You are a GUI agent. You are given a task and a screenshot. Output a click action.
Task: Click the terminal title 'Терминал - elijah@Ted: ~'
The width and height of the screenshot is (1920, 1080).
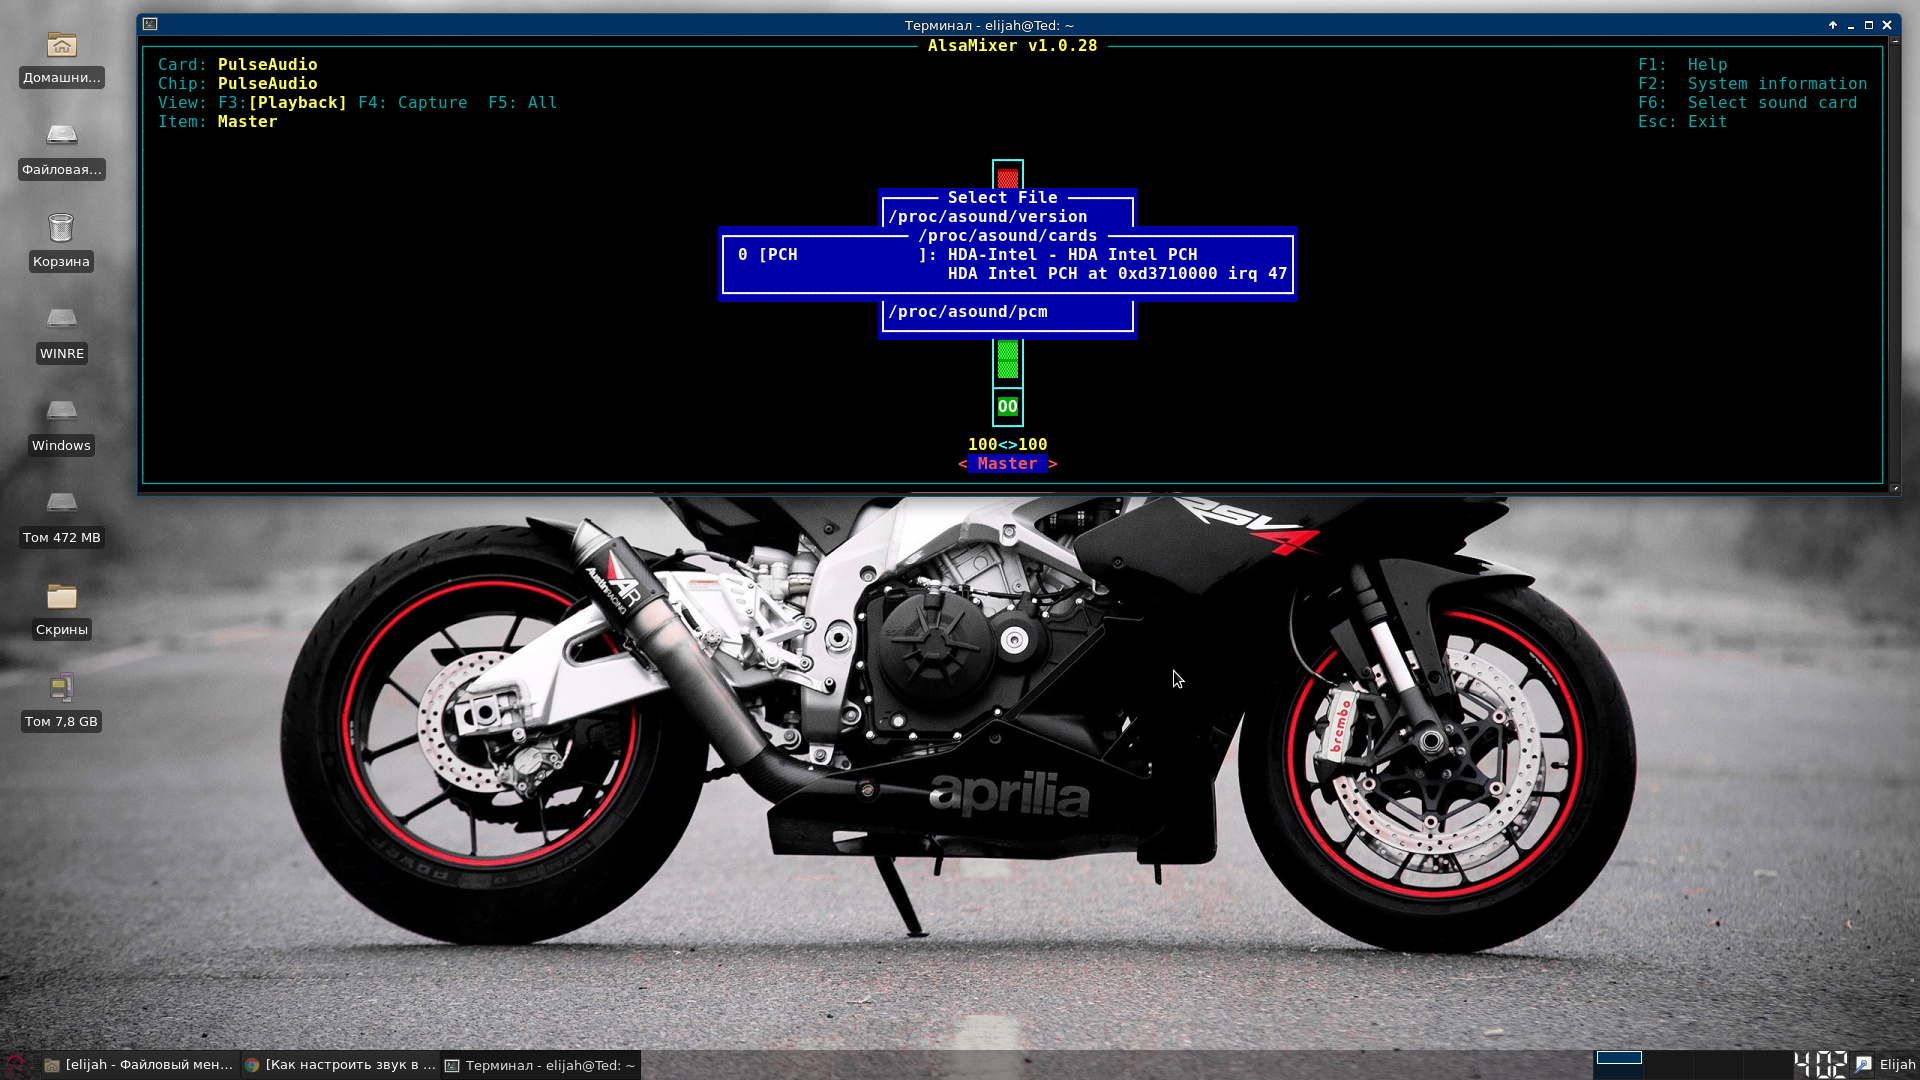point(989,26)
